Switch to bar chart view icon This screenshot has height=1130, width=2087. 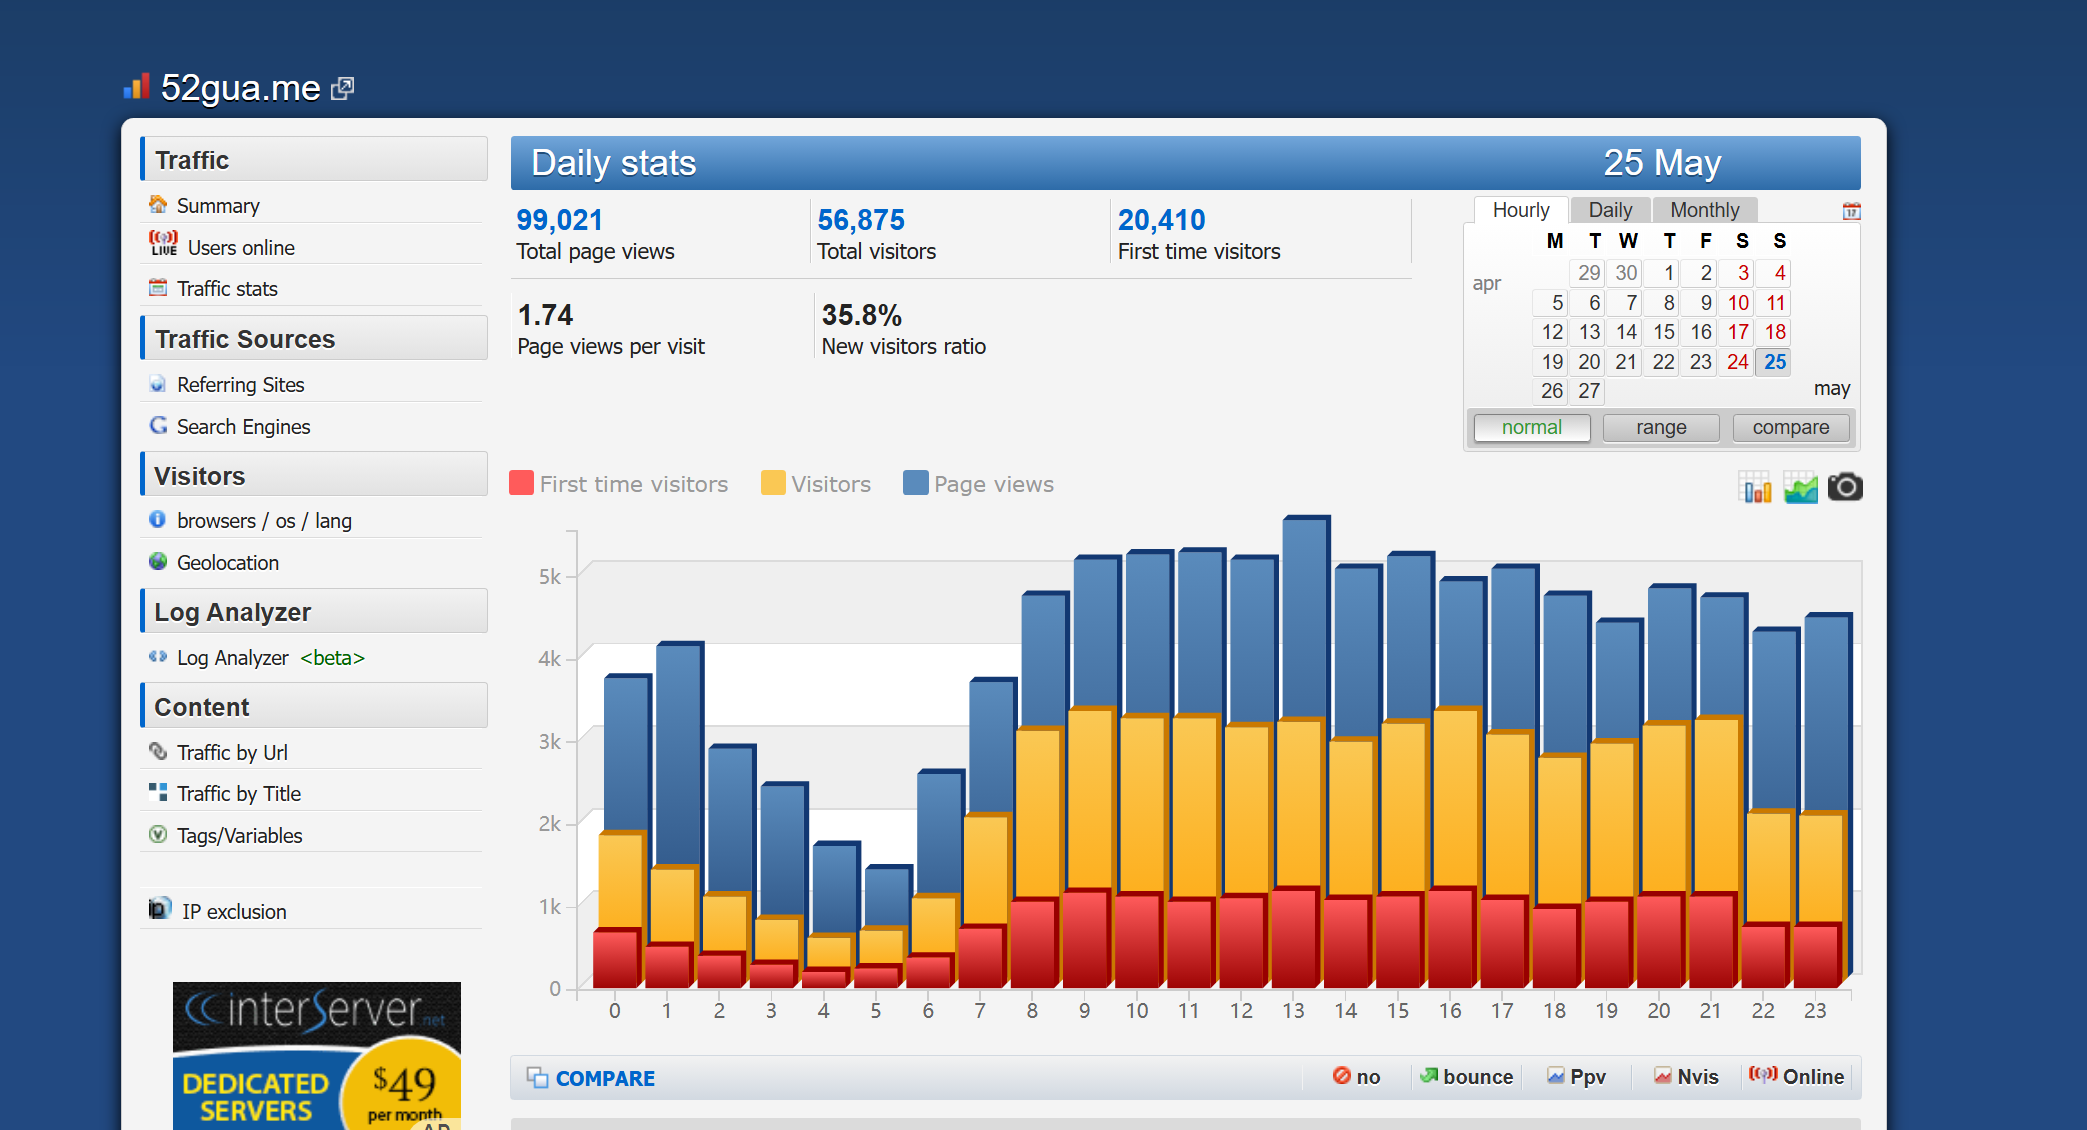1755,487
